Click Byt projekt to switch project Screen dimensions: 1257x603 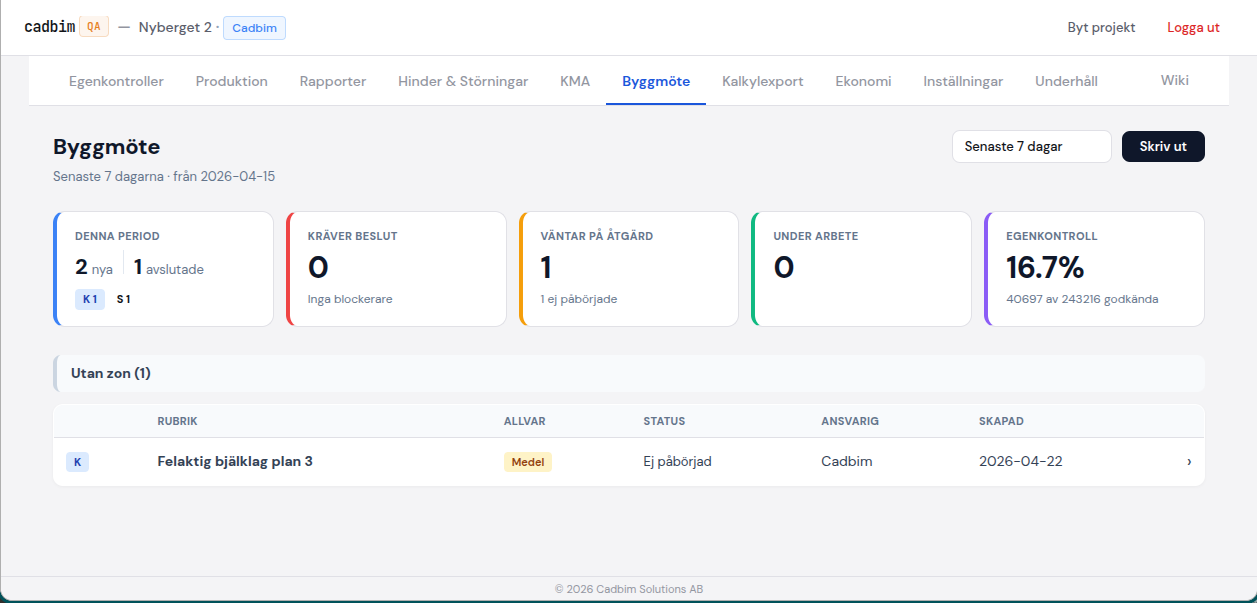point(1101,27)
